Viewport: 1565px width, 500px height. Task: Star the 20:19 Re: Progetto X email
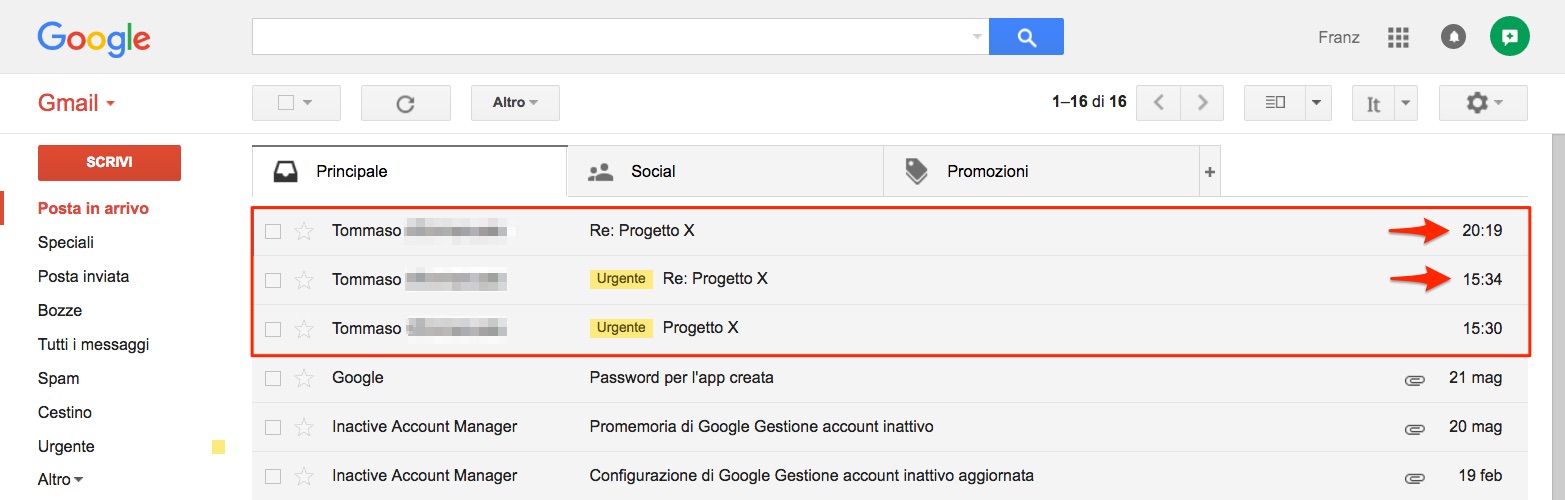coord(304,231)
